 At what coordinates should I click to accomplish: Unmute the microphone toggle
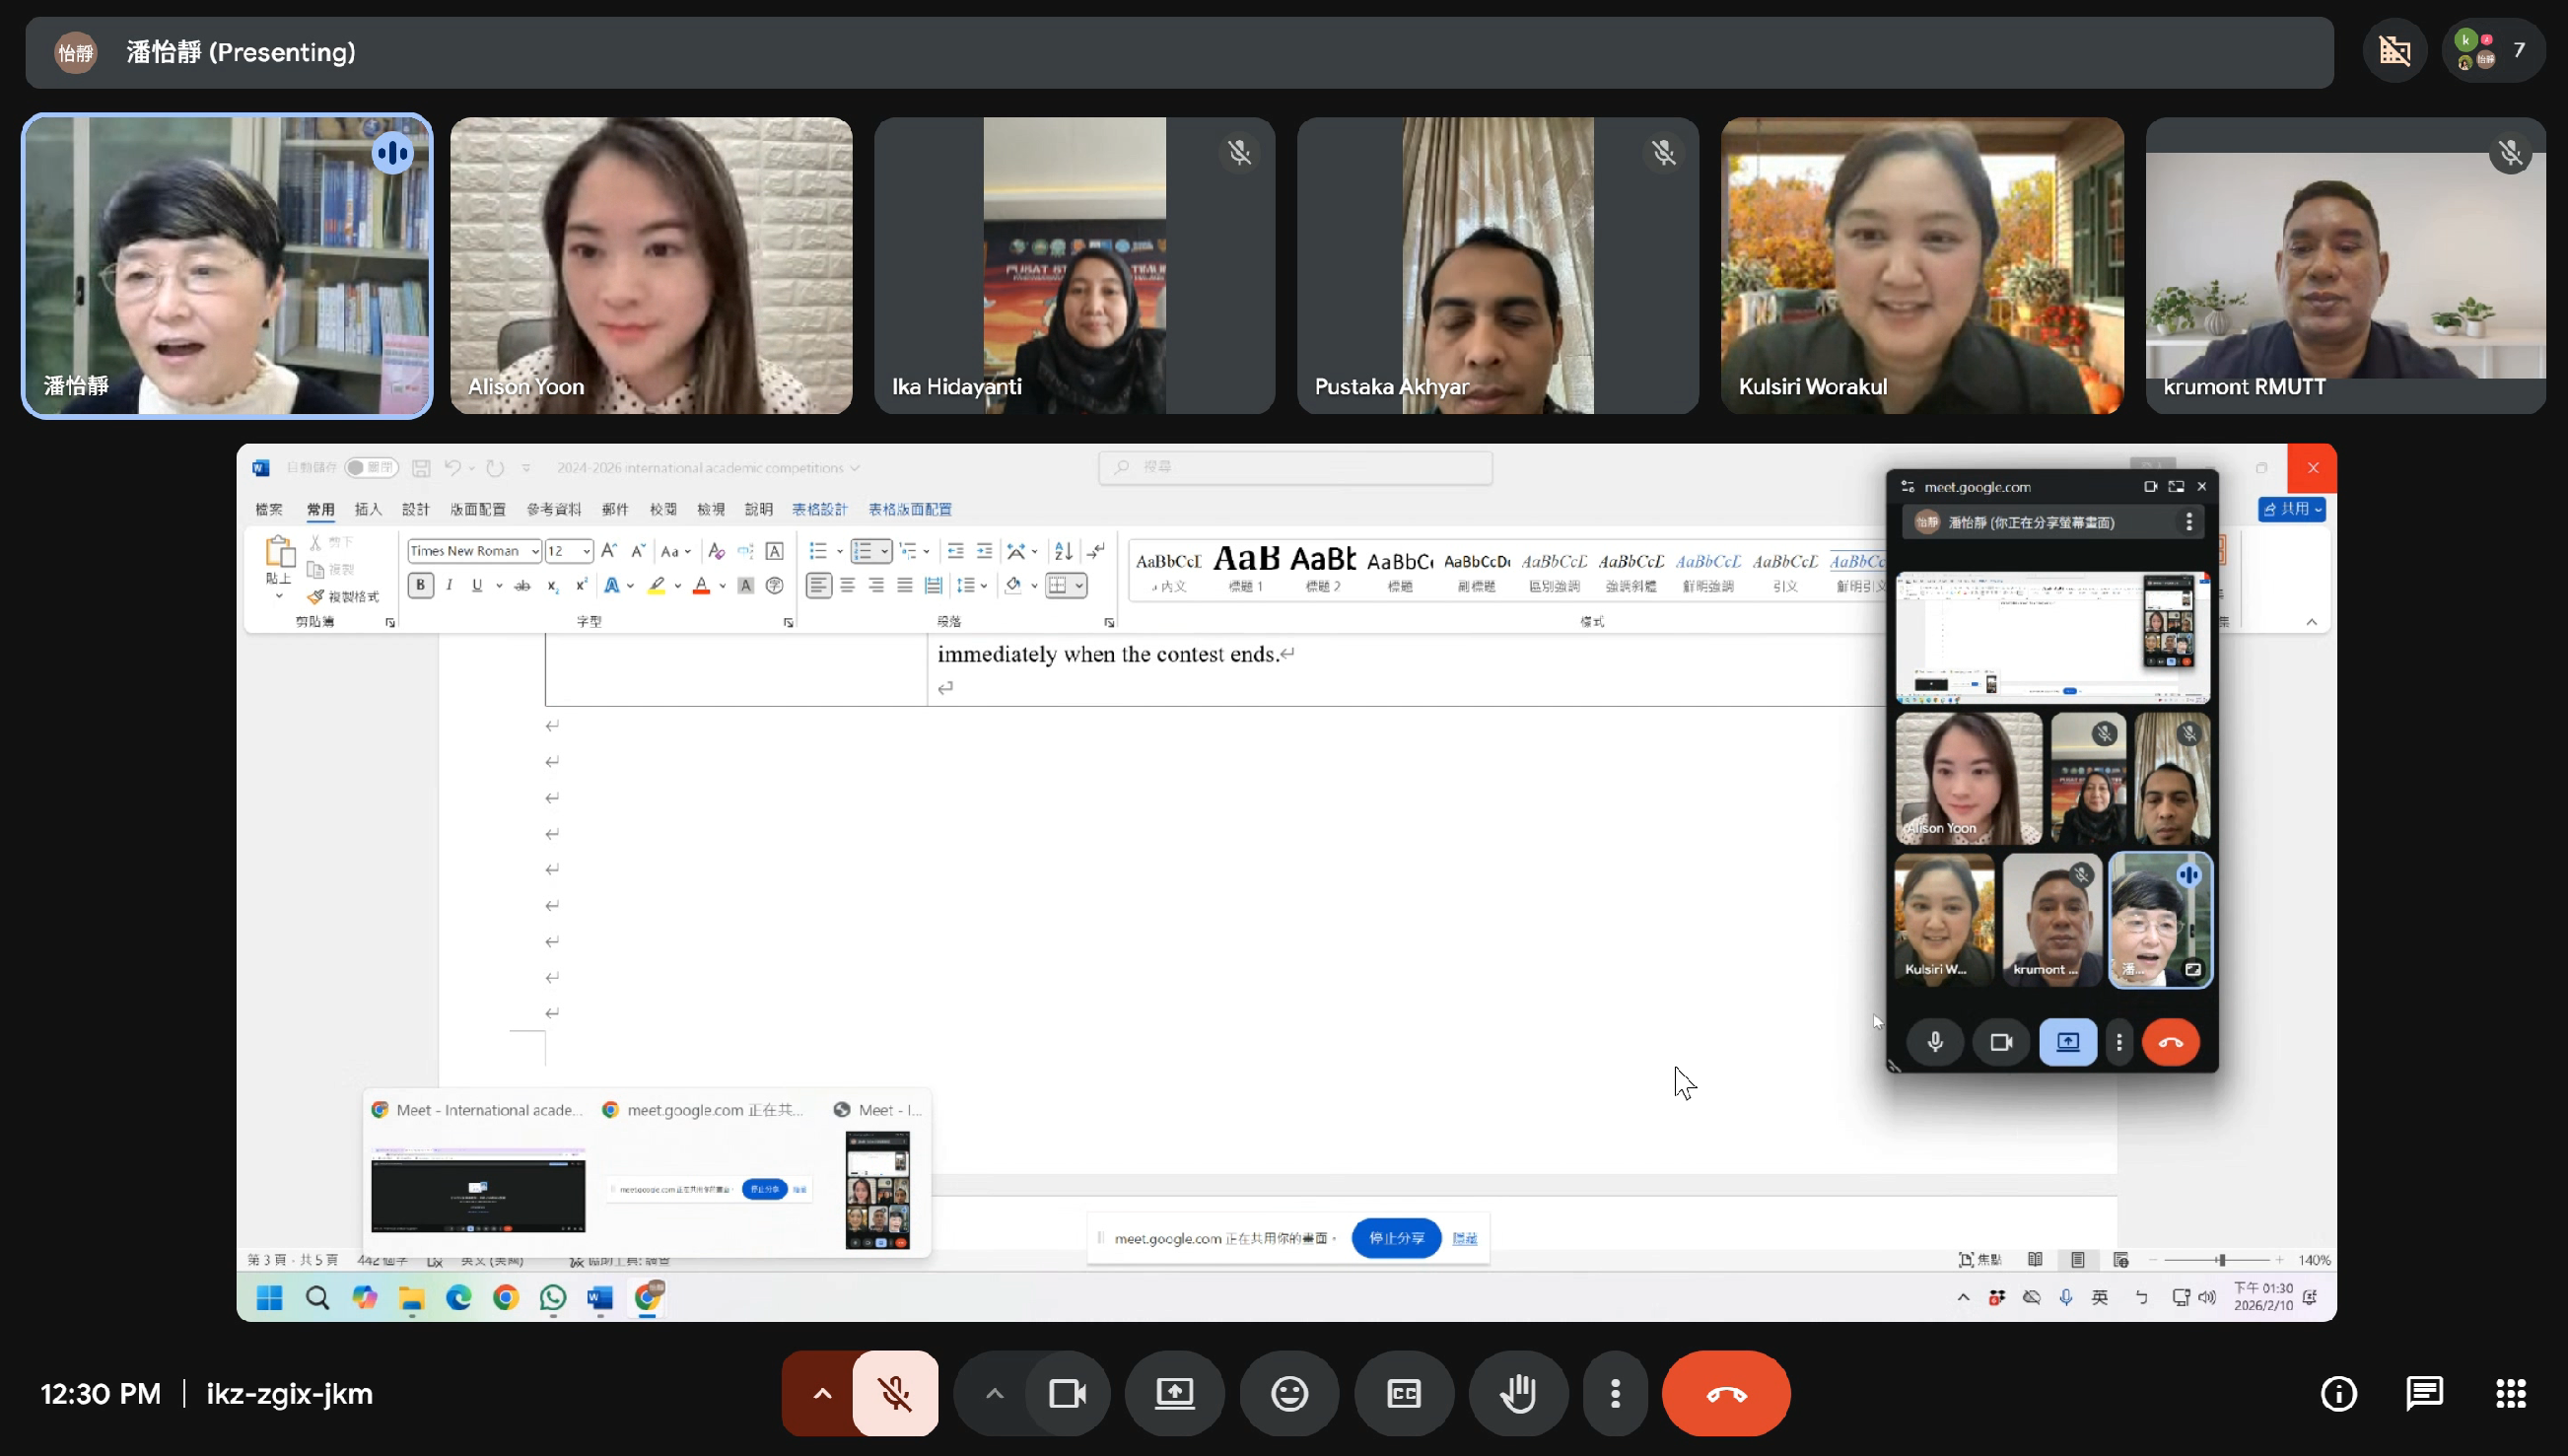click(895, 1393)
